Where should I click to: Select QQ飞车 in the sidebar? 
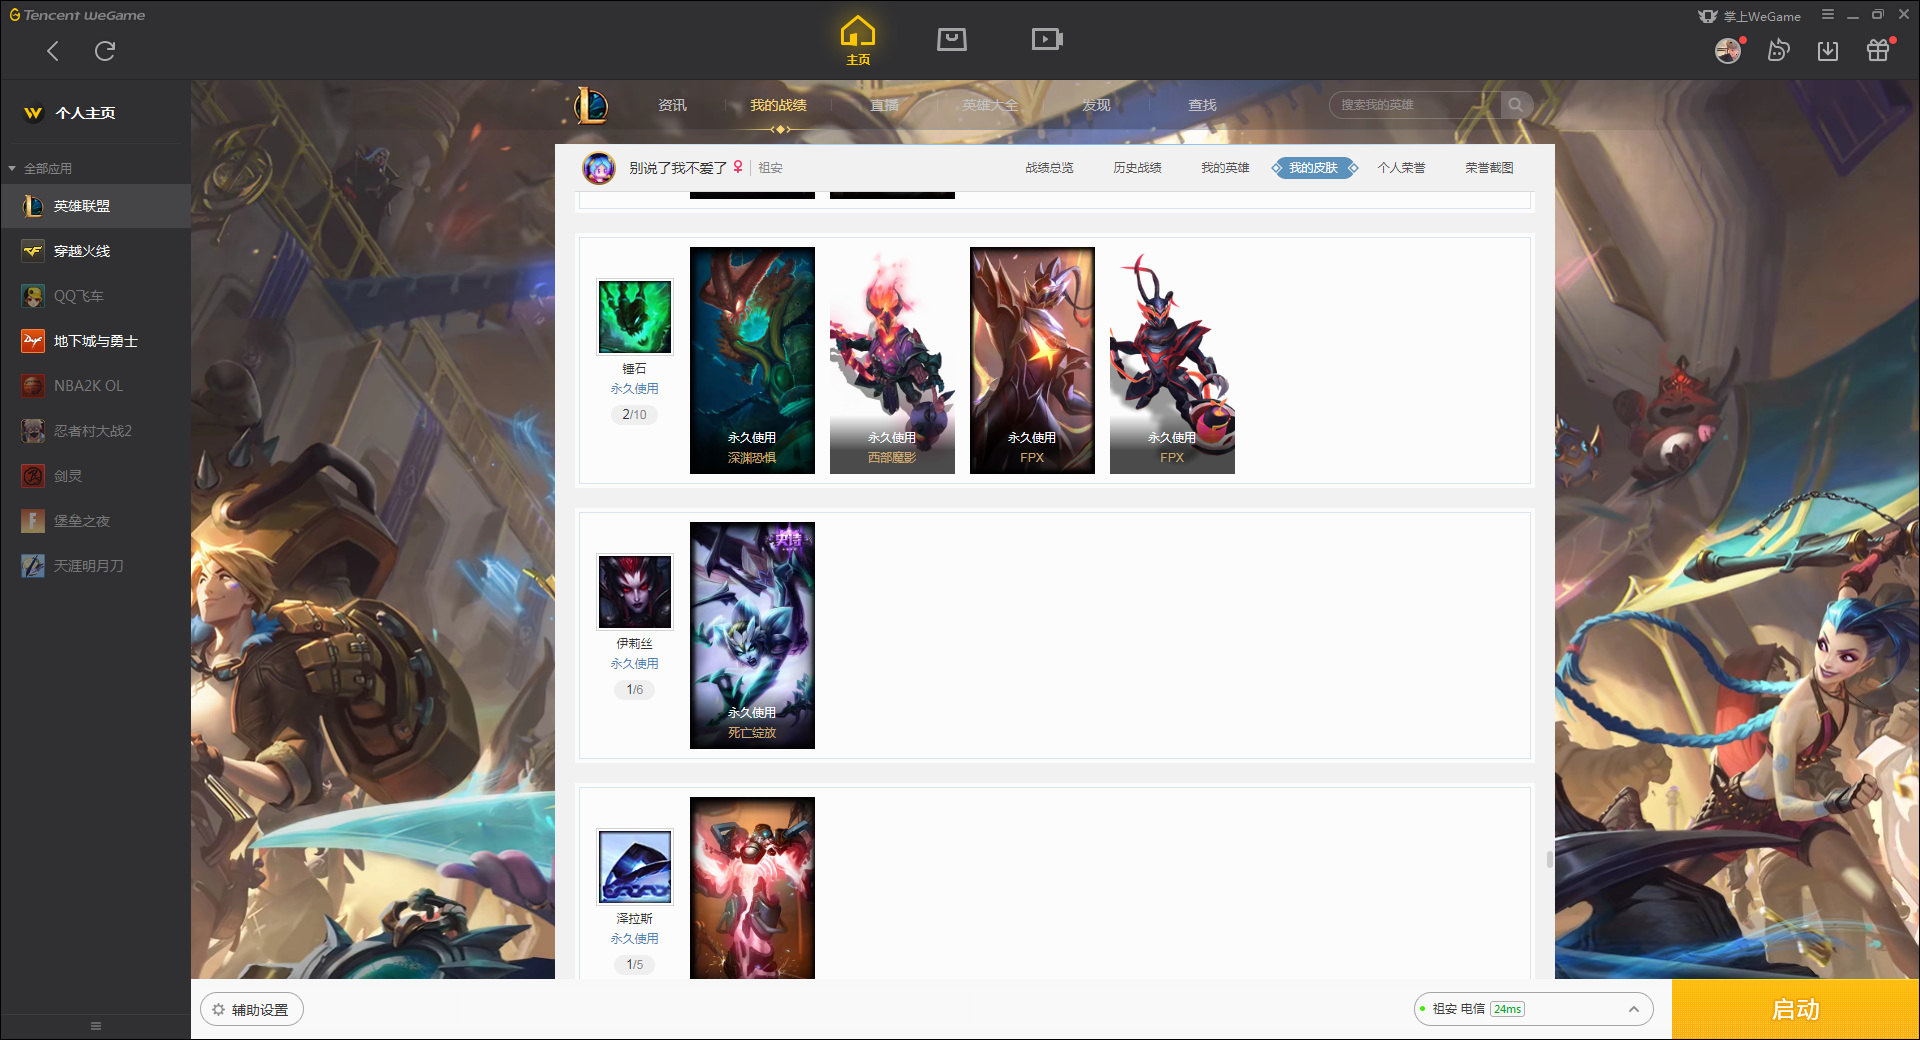95,296
